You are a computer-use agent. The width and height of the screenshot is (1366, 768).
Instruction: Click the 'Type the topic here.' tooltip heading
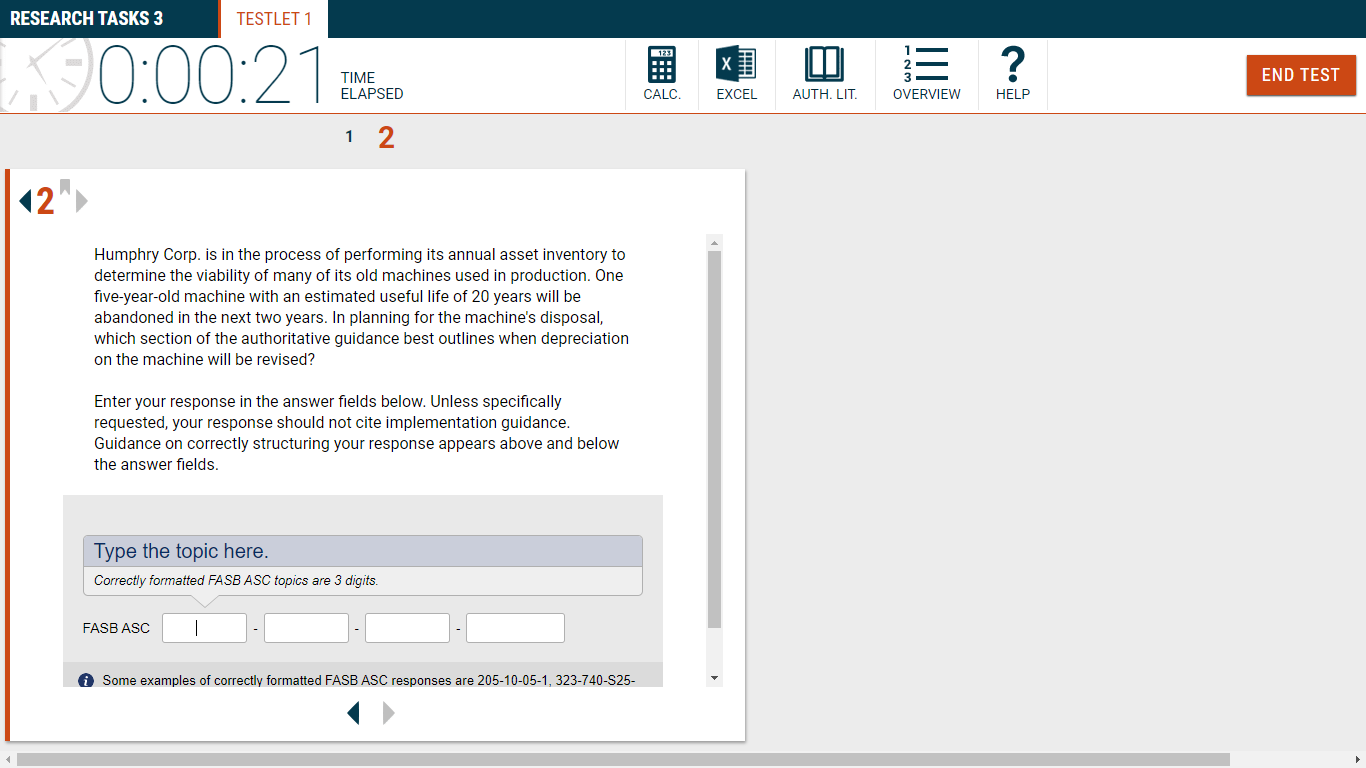coord(181,551)
